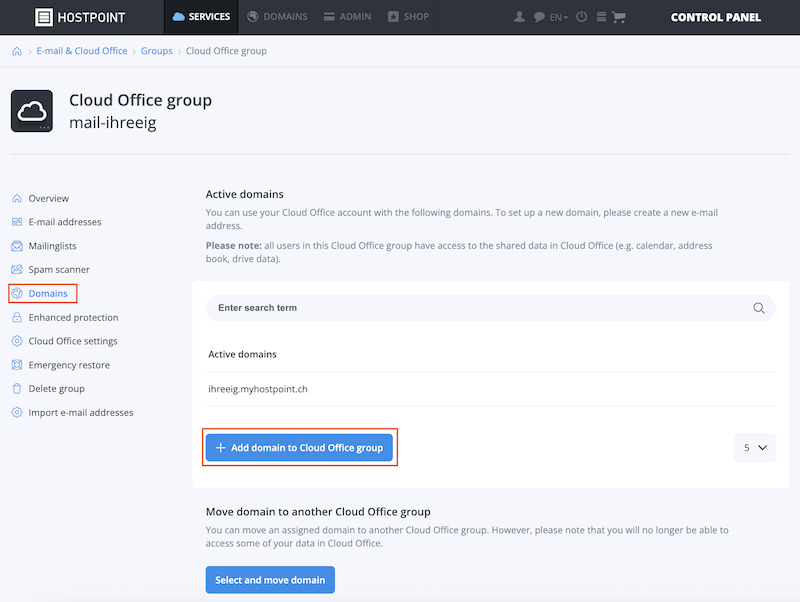Open the Admin tab
The height and width of the screenshot is (602, 800).
pos(347,17)
